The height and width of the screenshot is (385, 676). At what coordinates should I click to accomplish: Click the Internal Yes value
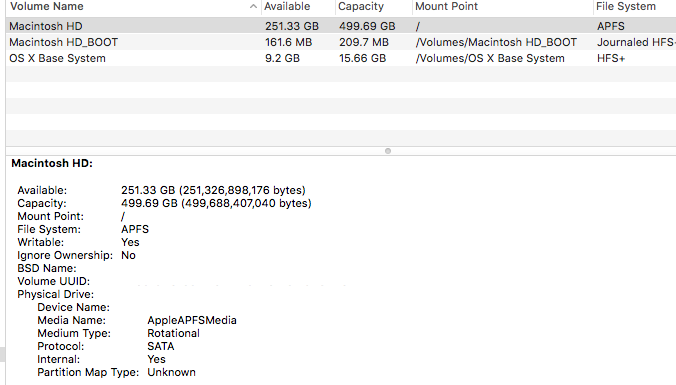coord(156,359)
